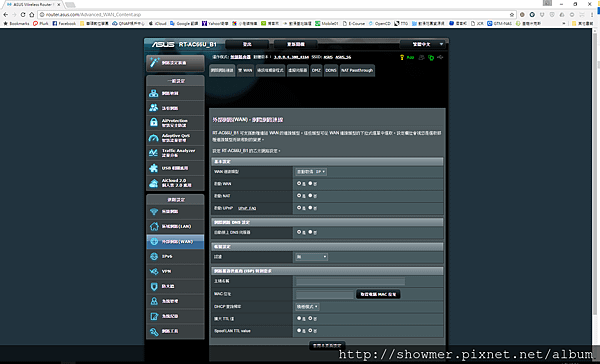
Task: Select first radio for Spoof LAN TTL value
Action: (x=299, y=330)
